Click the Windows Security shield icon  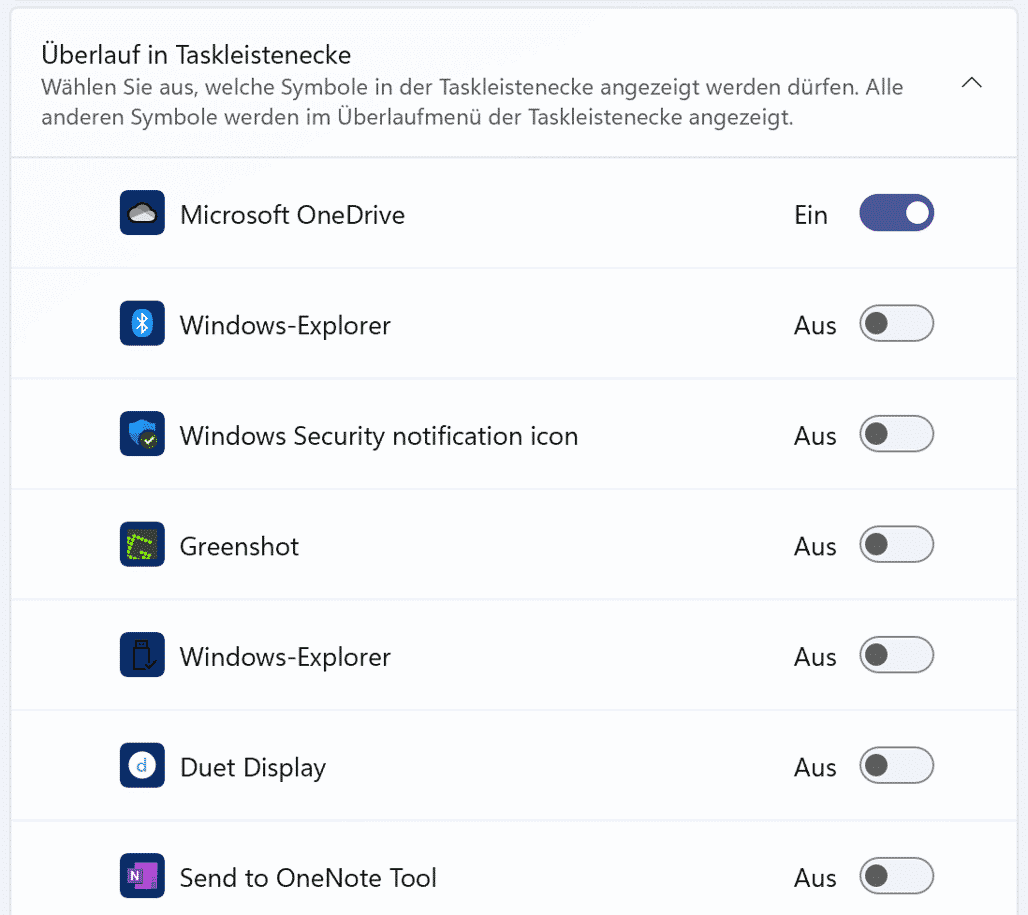click(142, 435)
